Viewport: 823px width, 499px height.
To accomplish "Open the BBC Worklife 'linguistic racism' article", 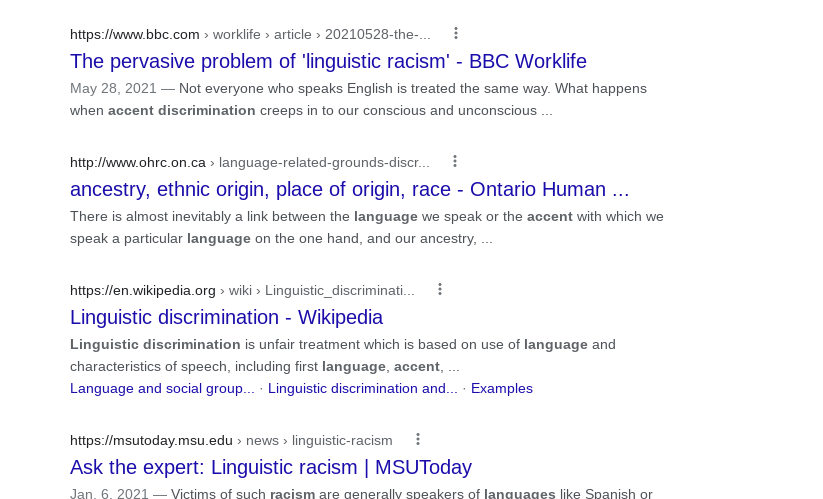I will pyautogui.click(x=328, y=61).
